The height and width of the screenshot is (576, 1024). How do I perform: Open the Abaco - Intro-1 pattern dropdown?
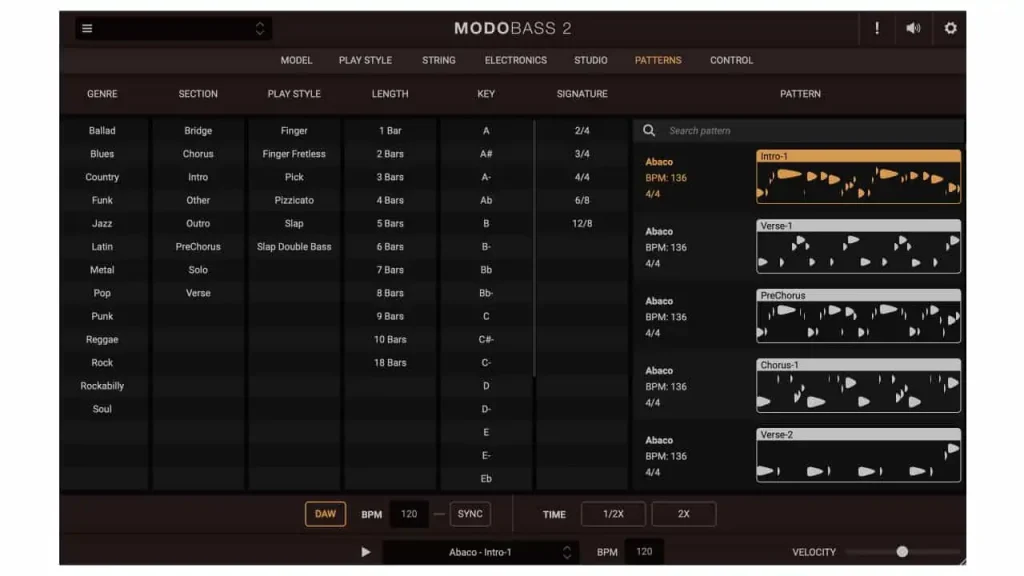[x=480, y=552]
